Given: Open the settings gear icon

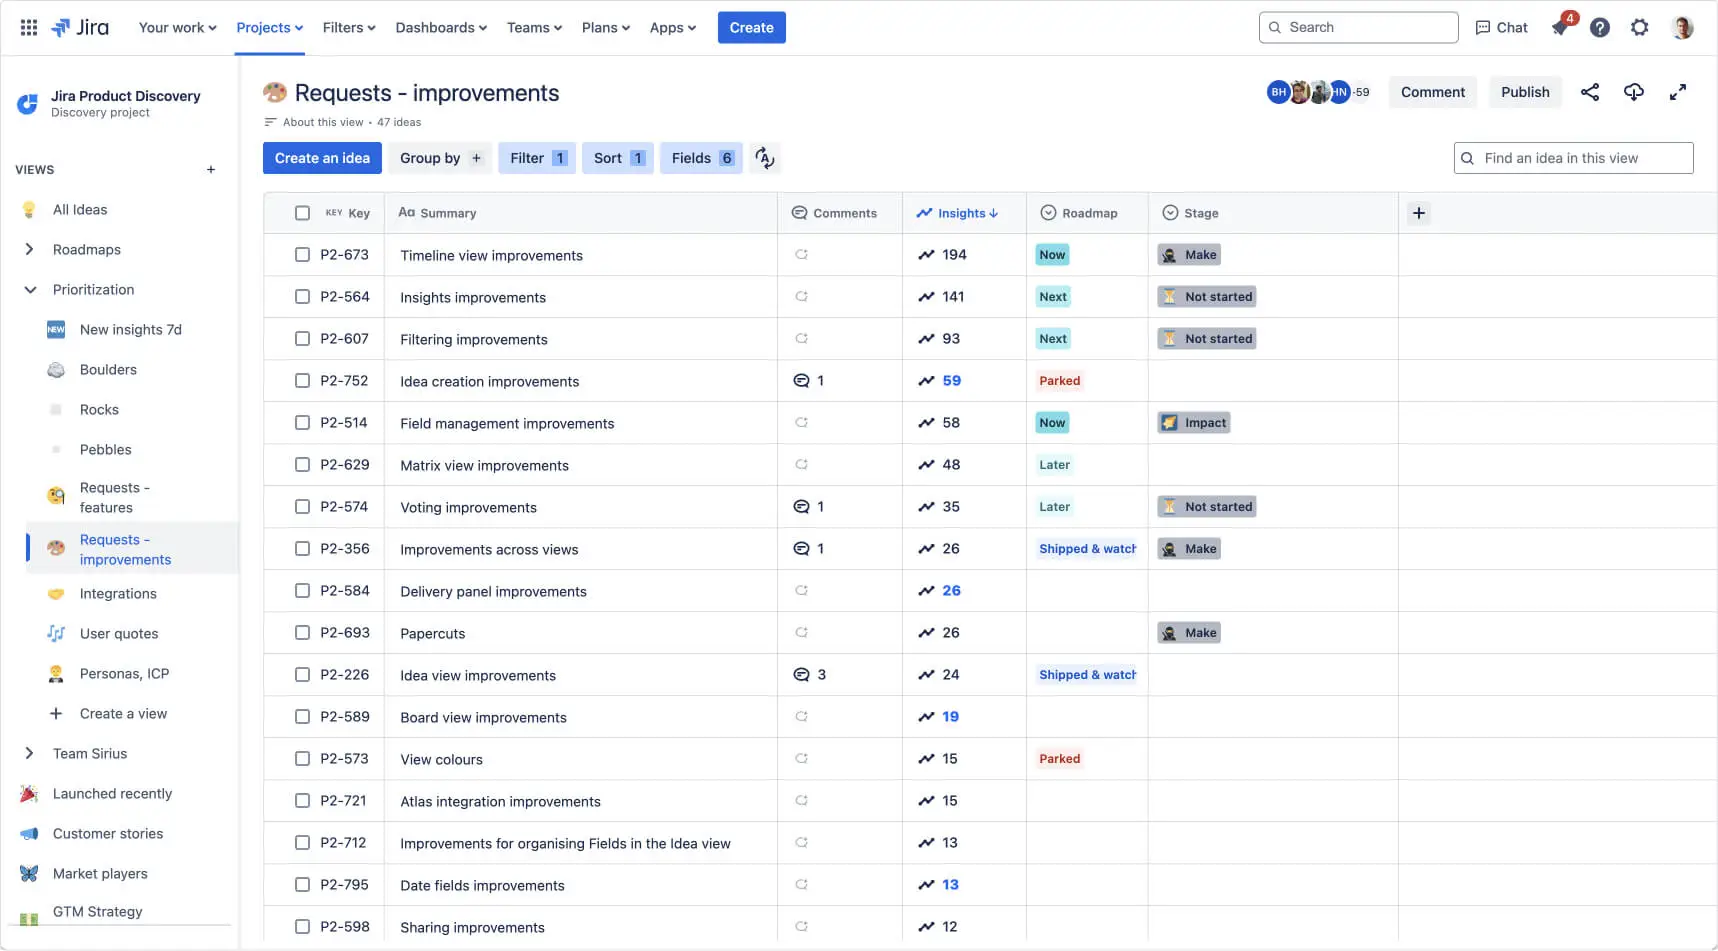Looking at the screenshot, I should 1640,28.
